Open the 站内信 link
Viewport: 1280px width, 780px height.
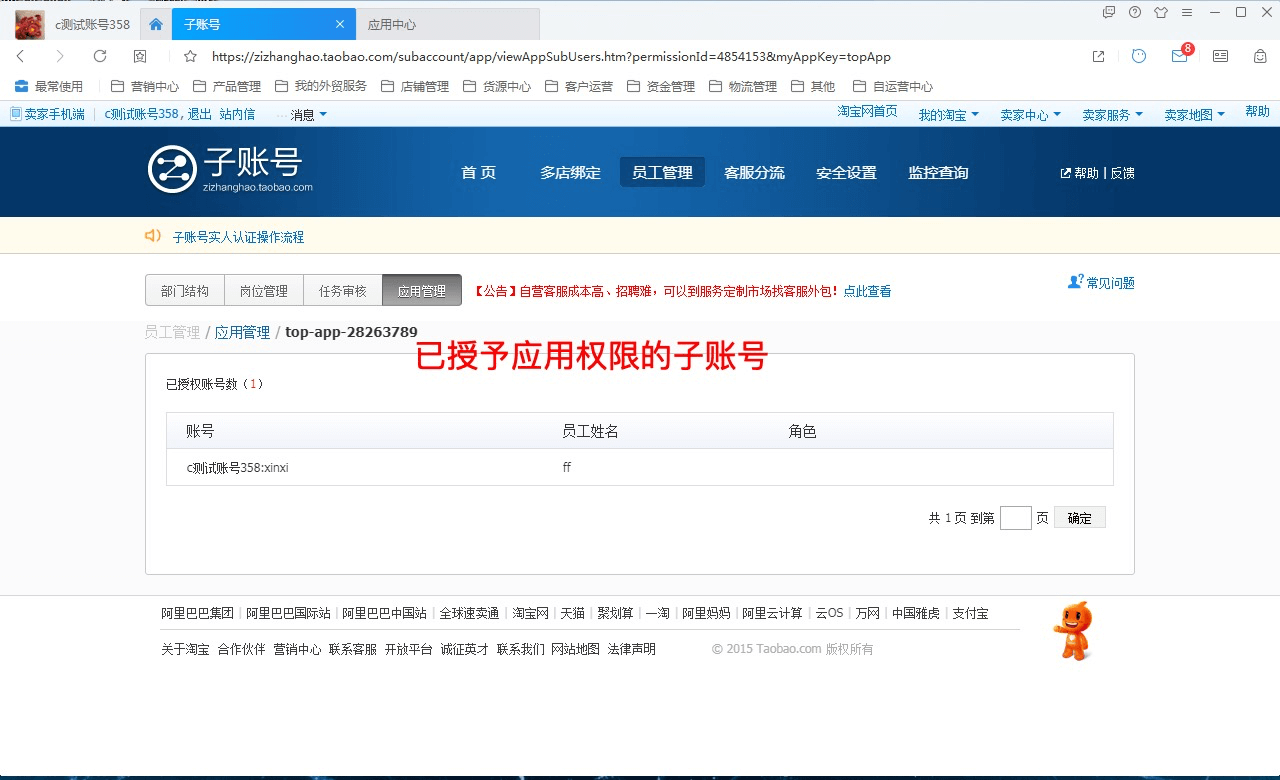point(238,114)
